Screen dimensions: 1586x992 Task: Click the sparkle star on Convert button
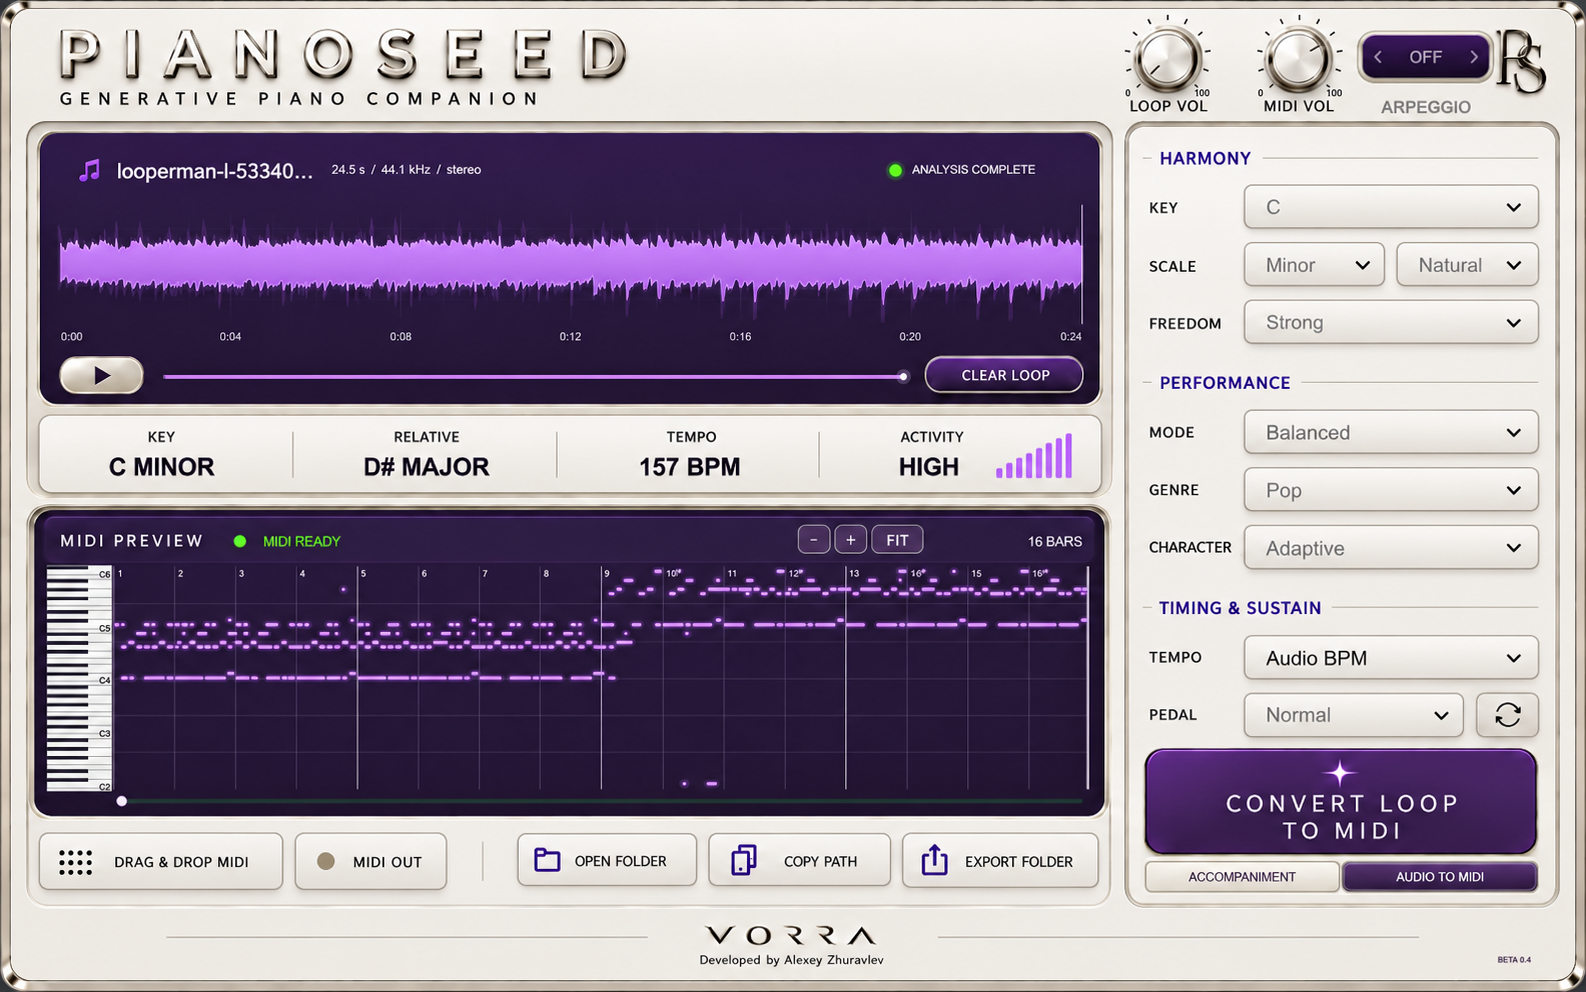coord(1340,773)
